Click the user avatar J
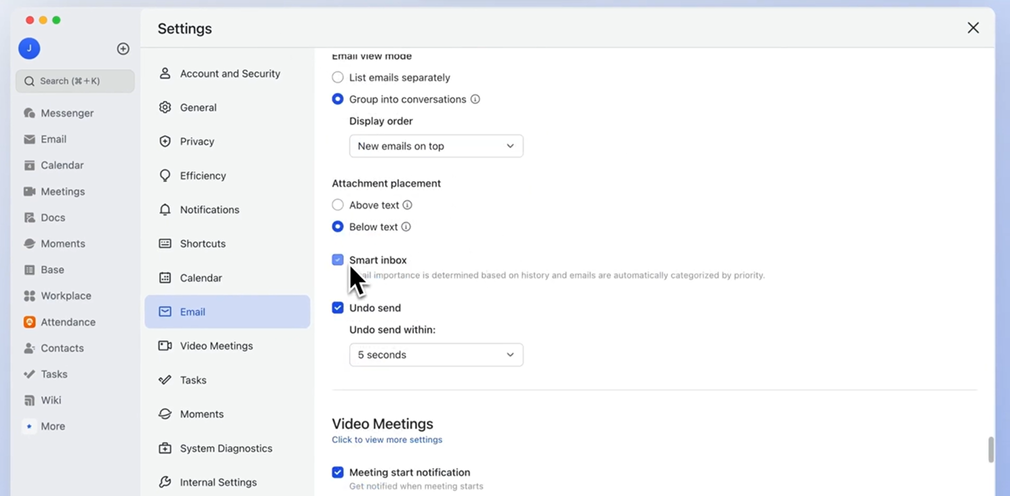Screen dimensions: 1010x496 (29, 49)
